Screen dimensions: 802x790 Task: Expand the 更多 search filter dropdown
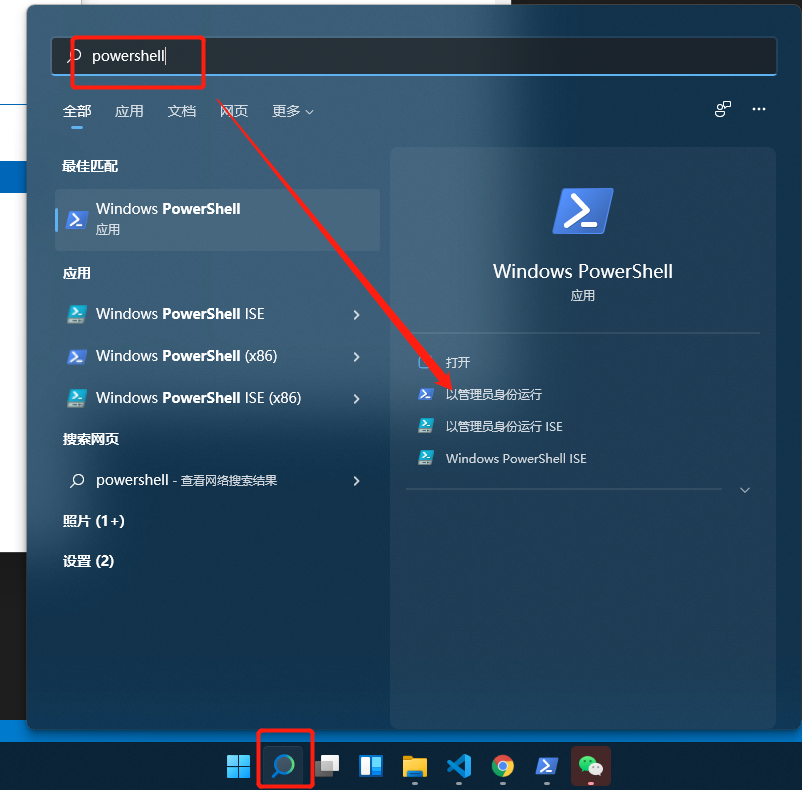pyautogui.click(x=292, y=111)
